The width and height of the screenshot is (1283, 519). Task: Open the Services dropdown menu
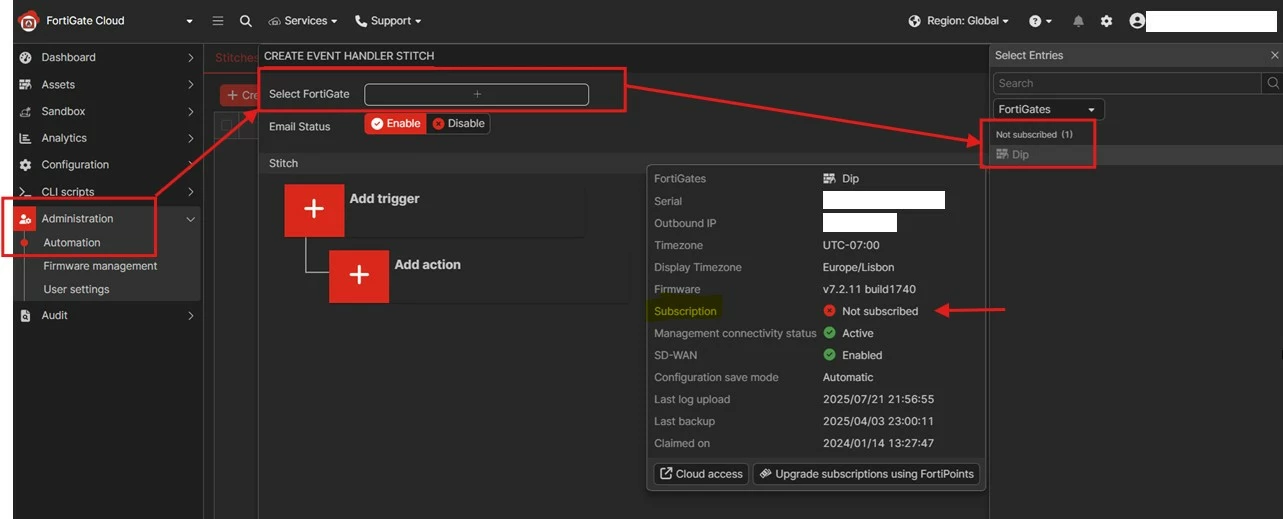(x=303, y=21)
